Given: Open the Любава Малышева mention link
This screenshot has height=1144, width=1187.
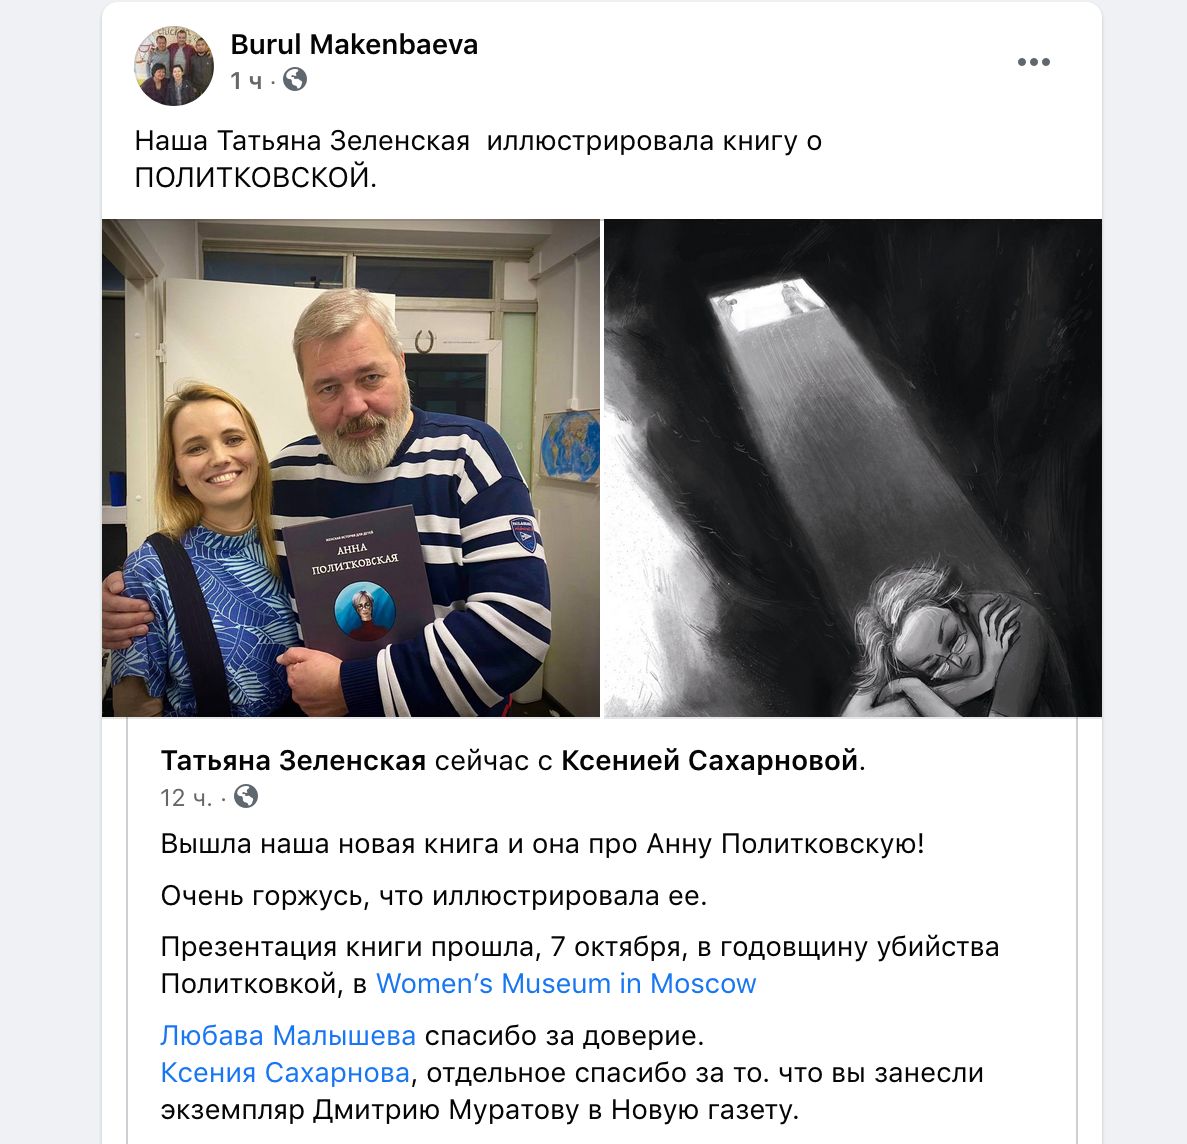Looking at the screenshot, I should pos(288,1035).
